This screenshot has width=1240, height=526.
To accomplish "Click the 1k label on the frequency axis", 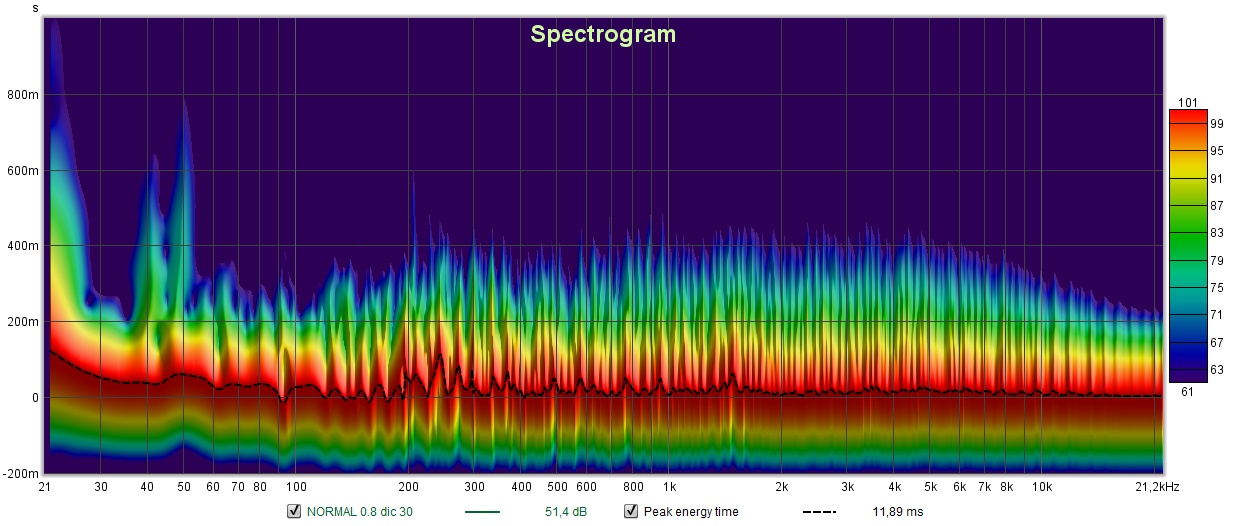I will [669, 487].
